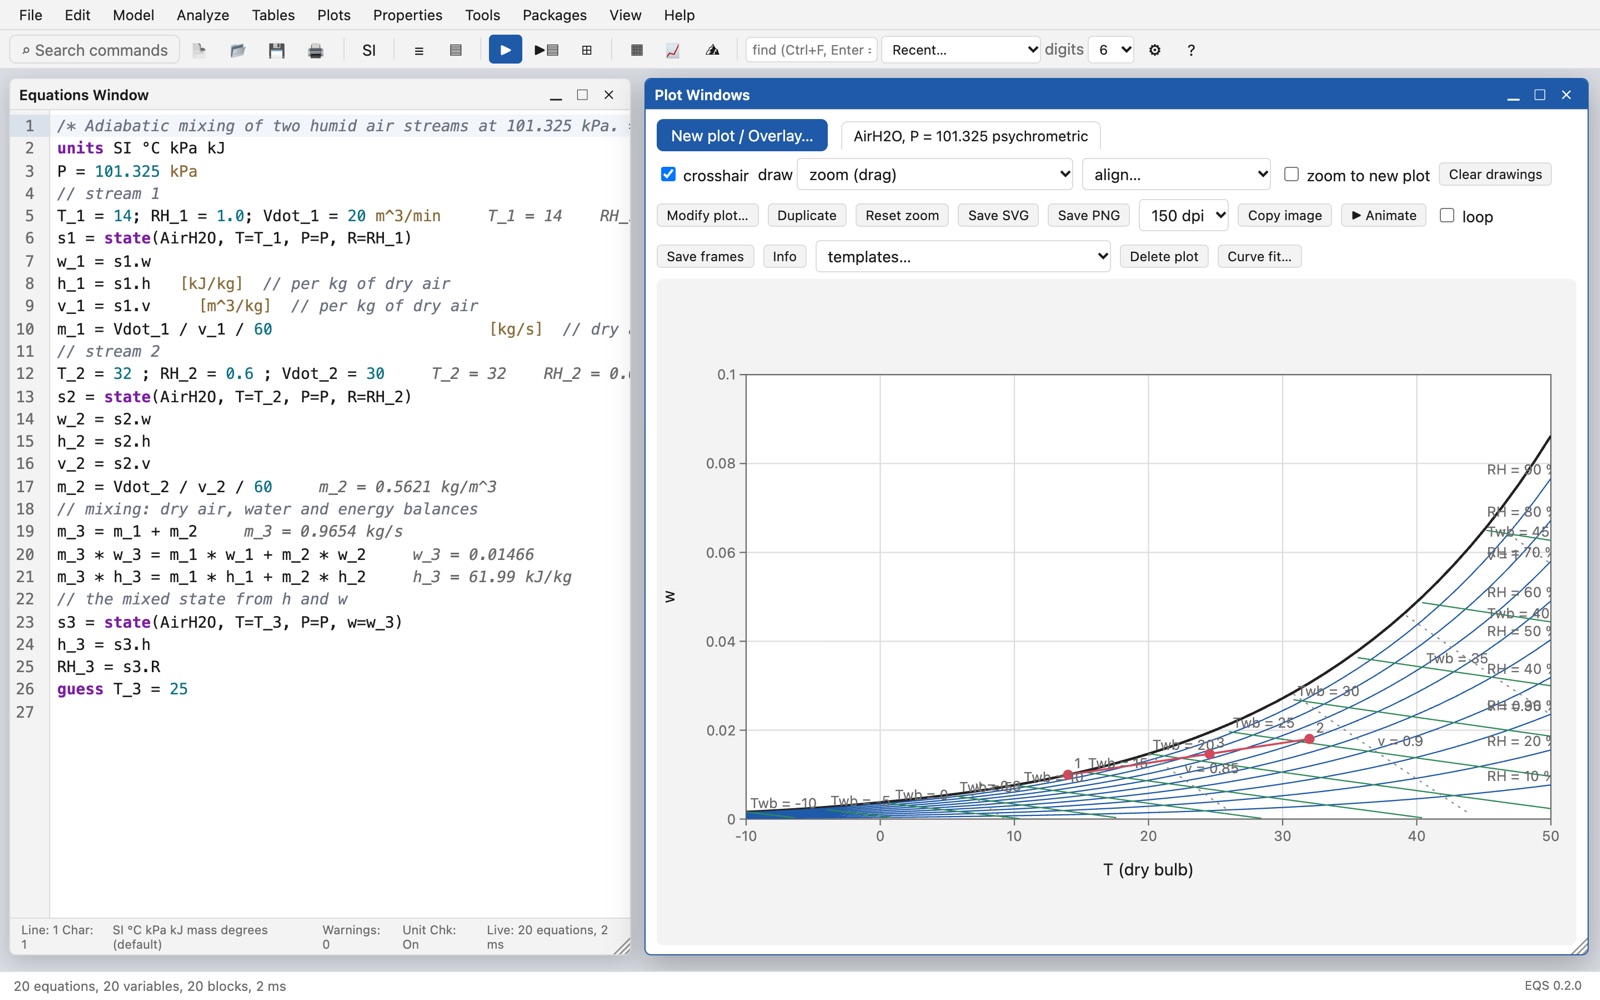Click the red line chart icon

tap(673, 50)
